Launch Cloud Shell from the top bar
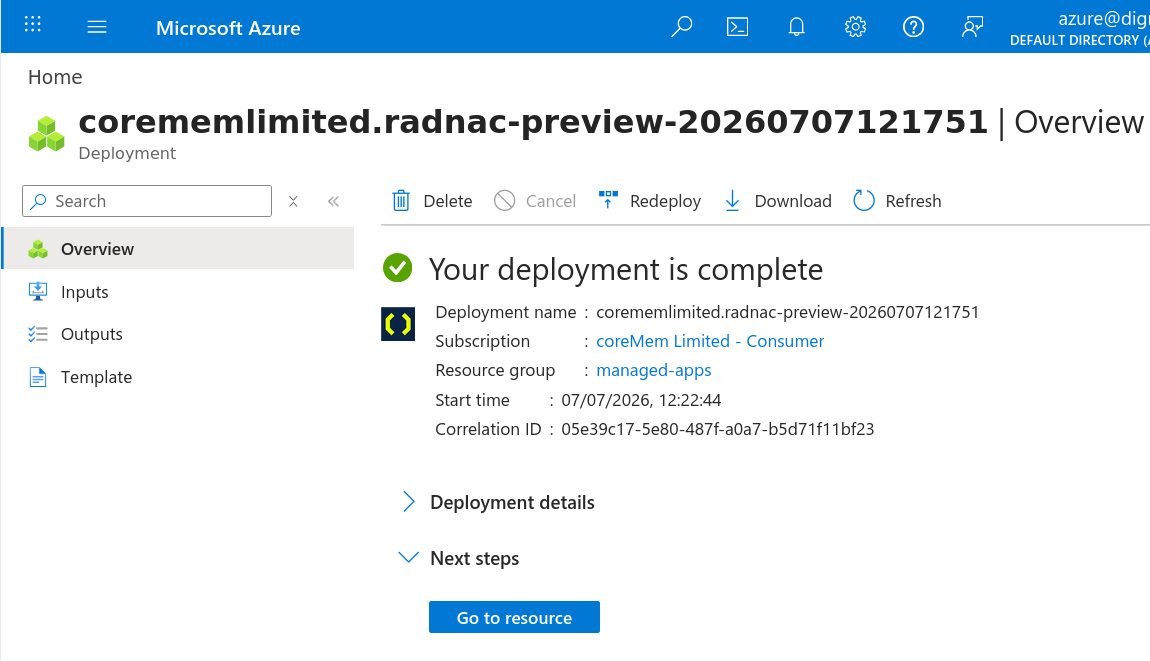The height and width of the screenshot is (661, 1150). (737, 27)
